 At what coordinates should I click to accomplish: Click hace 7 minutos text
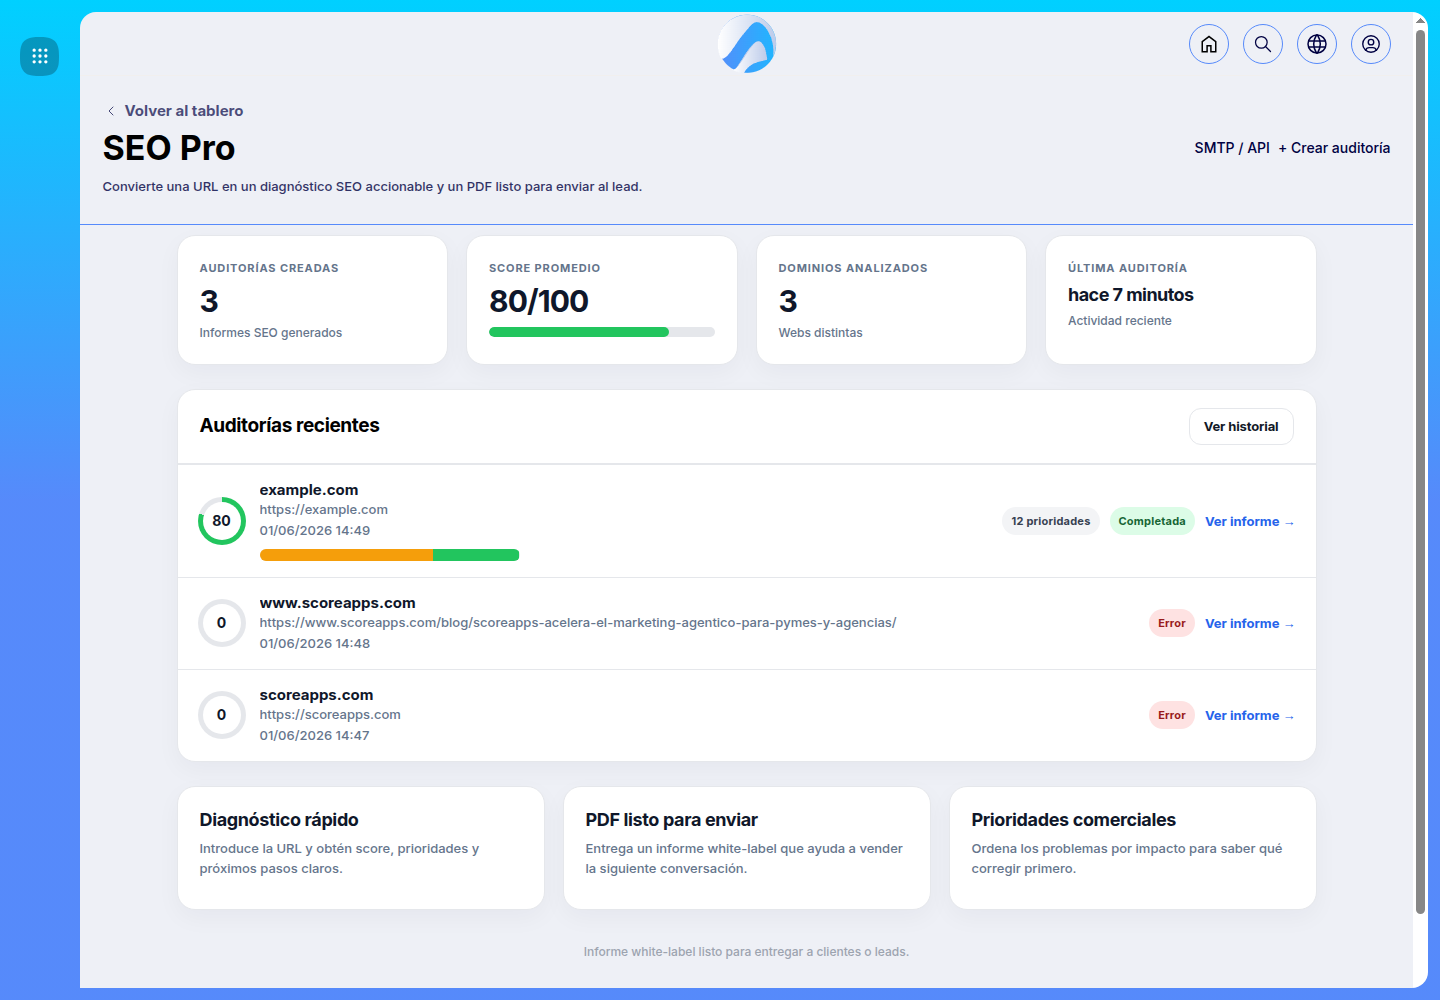(1131, 295)
